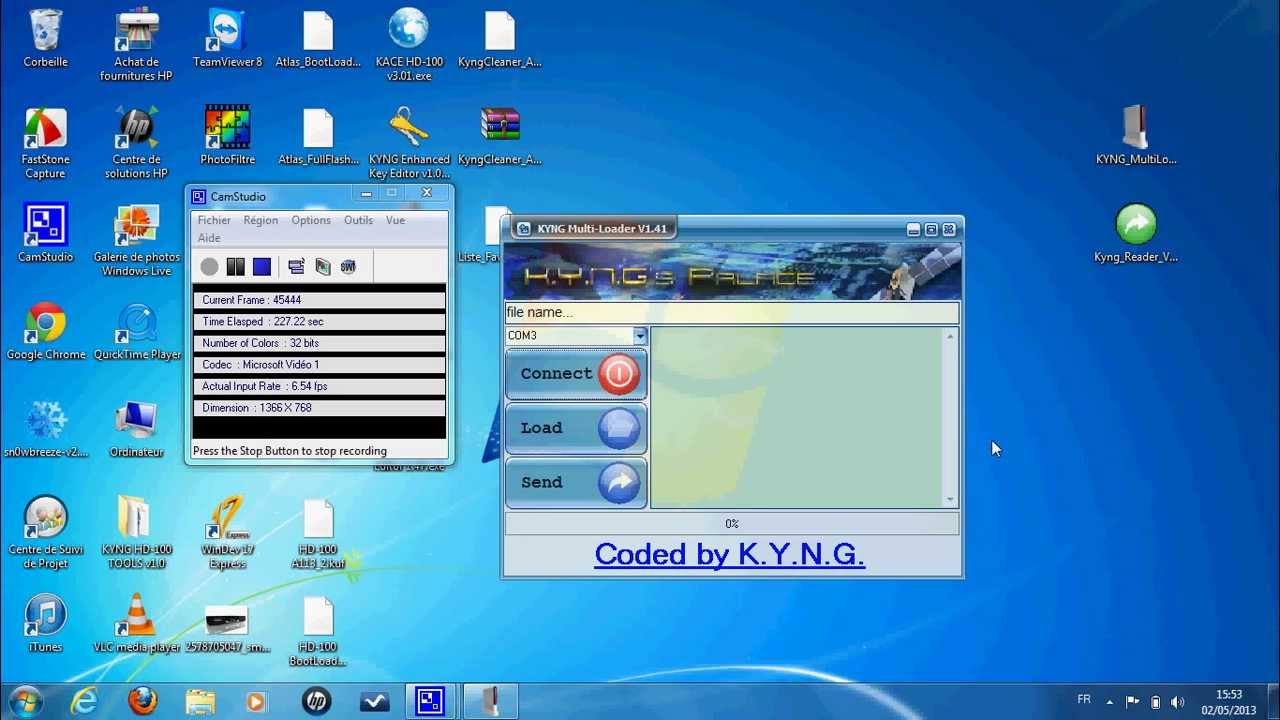Open the Options menu in CamStudio
Screen dimensions: 1280x720
click(x=311, y=220)
